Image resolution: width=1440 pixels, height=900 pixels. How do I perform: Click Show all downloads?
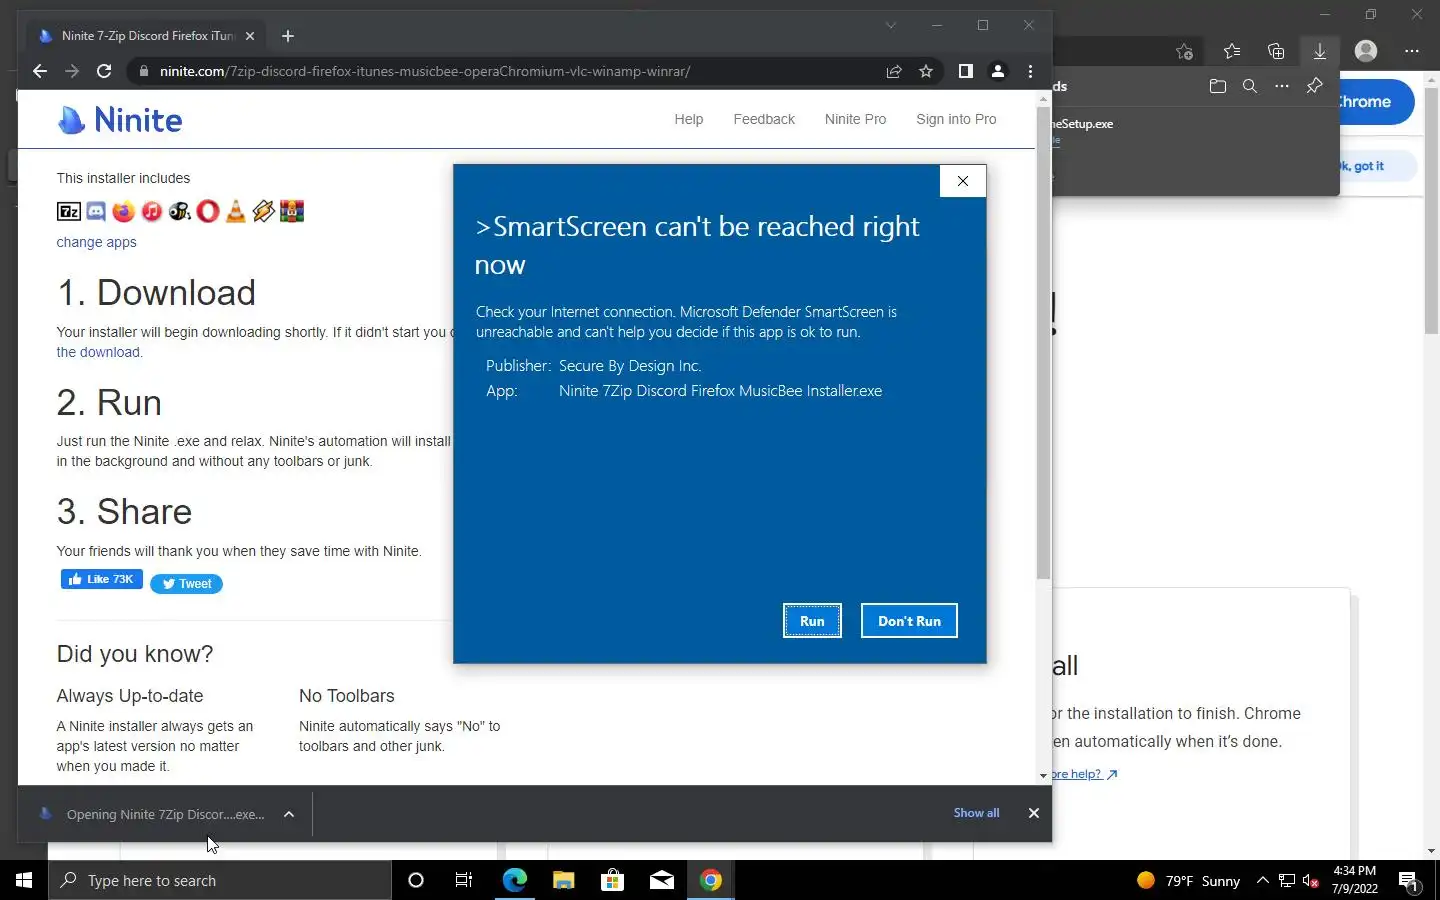pos(976,813)
